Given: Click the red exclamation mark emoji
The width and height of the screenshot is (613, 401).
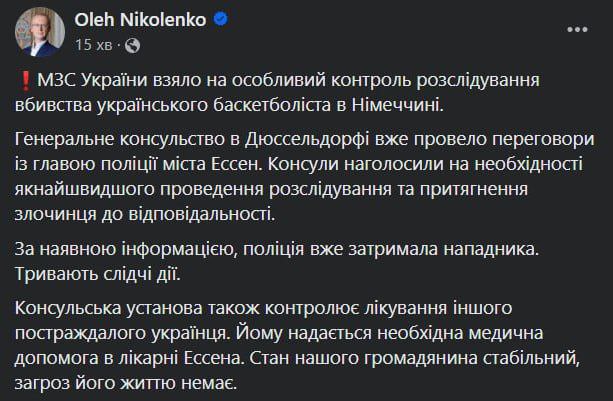Looking at the screenshot, I should point(26,81).
